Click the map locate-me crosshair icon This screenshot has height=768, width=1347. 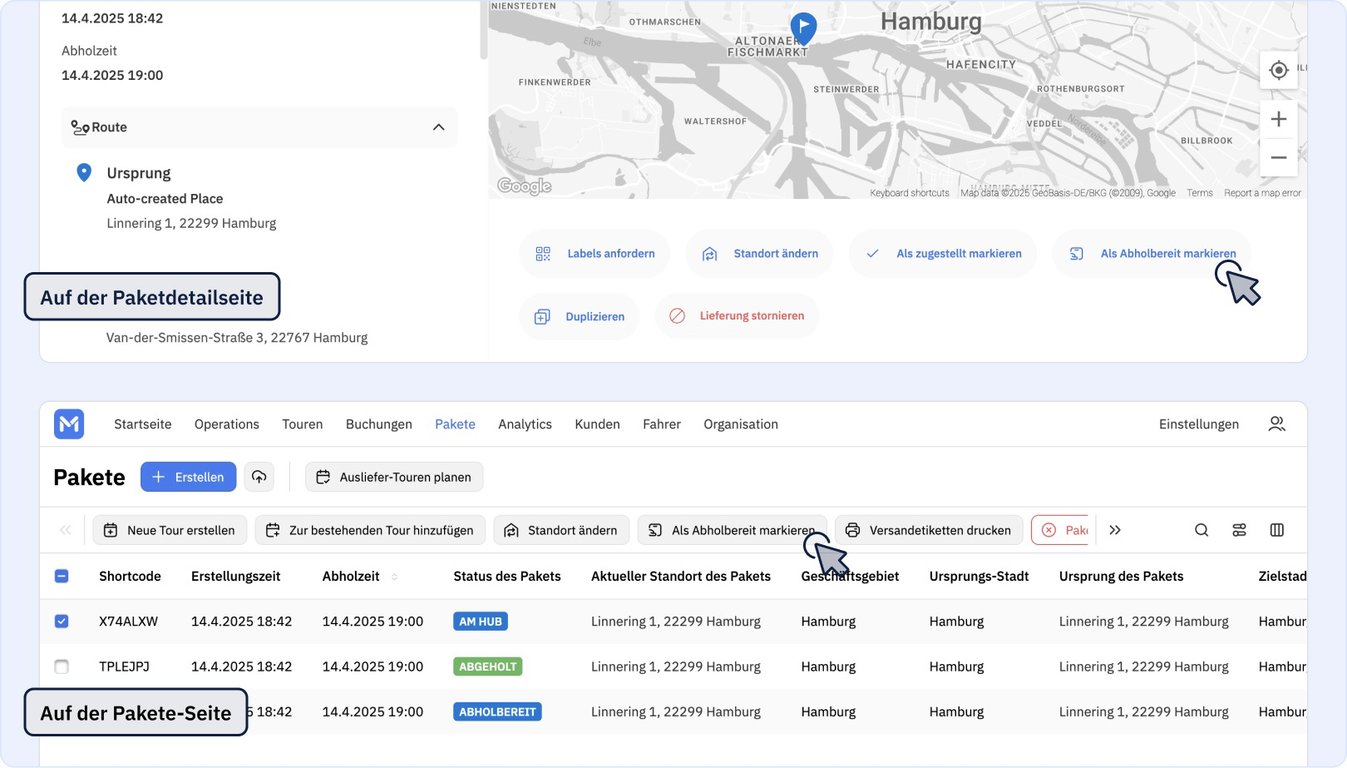(1278, 70)
